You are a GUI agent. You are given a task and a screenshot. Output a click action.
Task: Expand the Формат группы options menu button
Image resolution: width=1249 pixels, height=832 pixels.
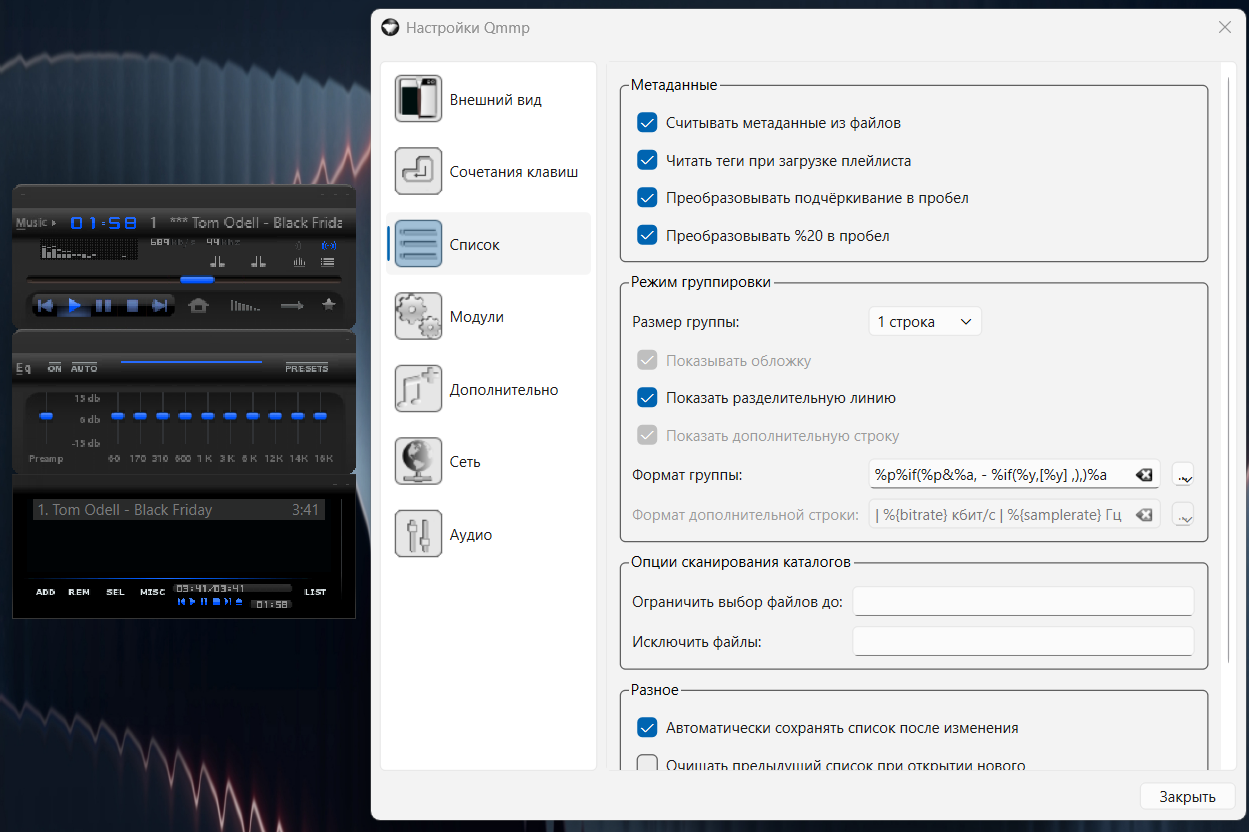[1182, 475]
